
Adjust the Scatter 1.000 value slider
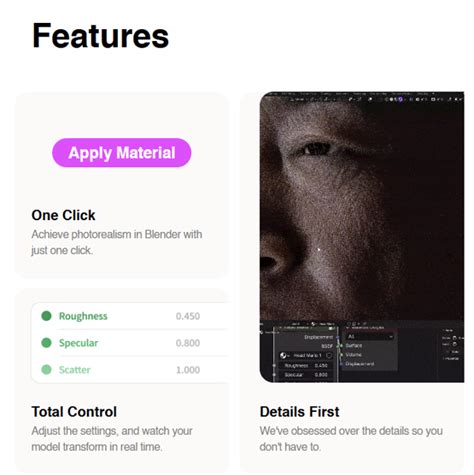point(188,370)
